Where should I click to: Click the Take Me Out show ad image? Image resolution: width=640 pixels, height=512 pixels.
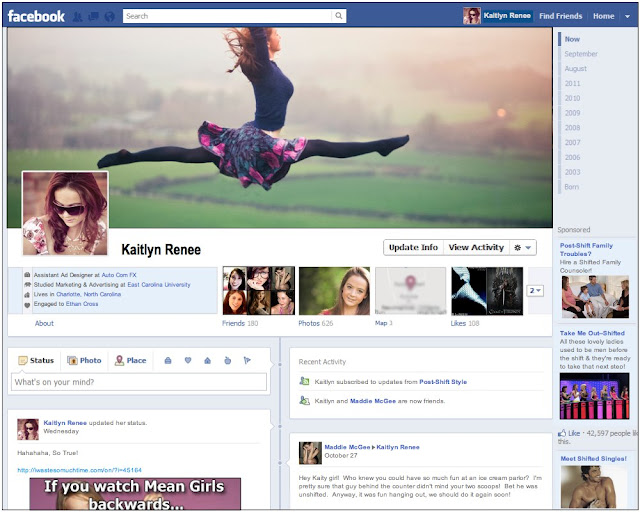594,396
